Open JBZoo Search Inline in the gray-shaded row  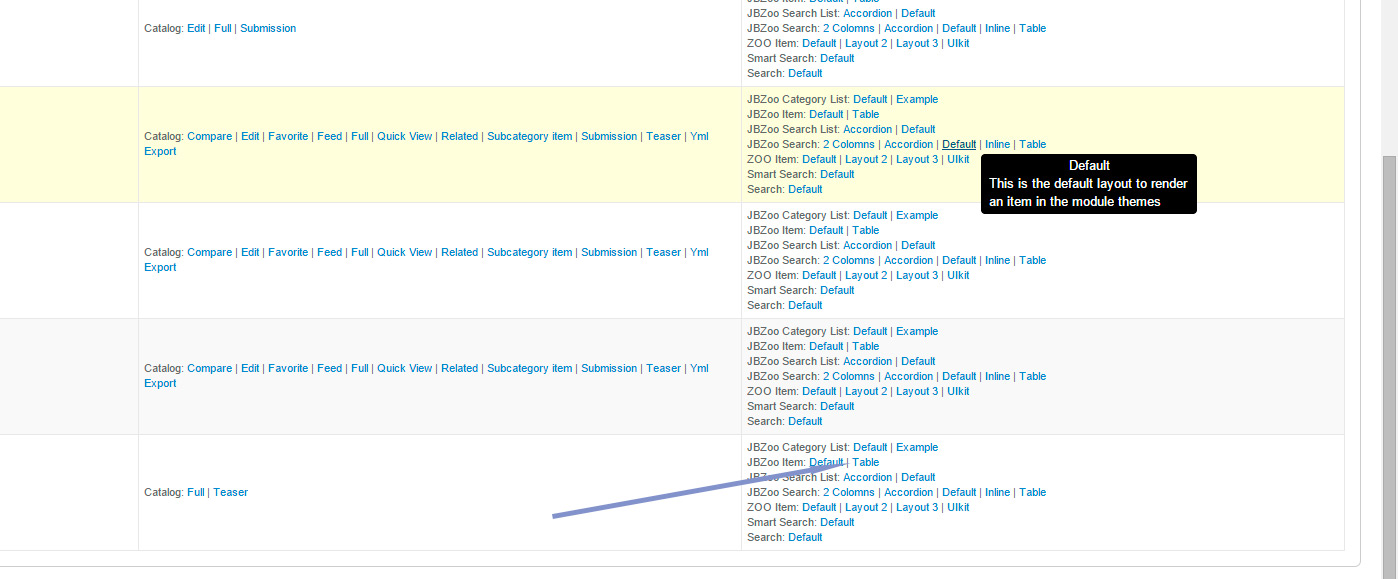pos(997,376)
